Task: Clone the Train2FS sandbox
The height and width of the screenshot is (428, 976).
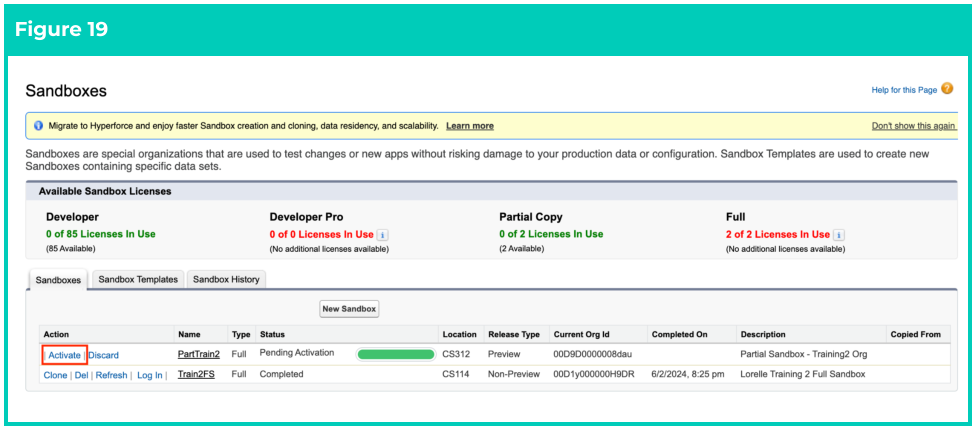Action: click(x=55, y=375)
